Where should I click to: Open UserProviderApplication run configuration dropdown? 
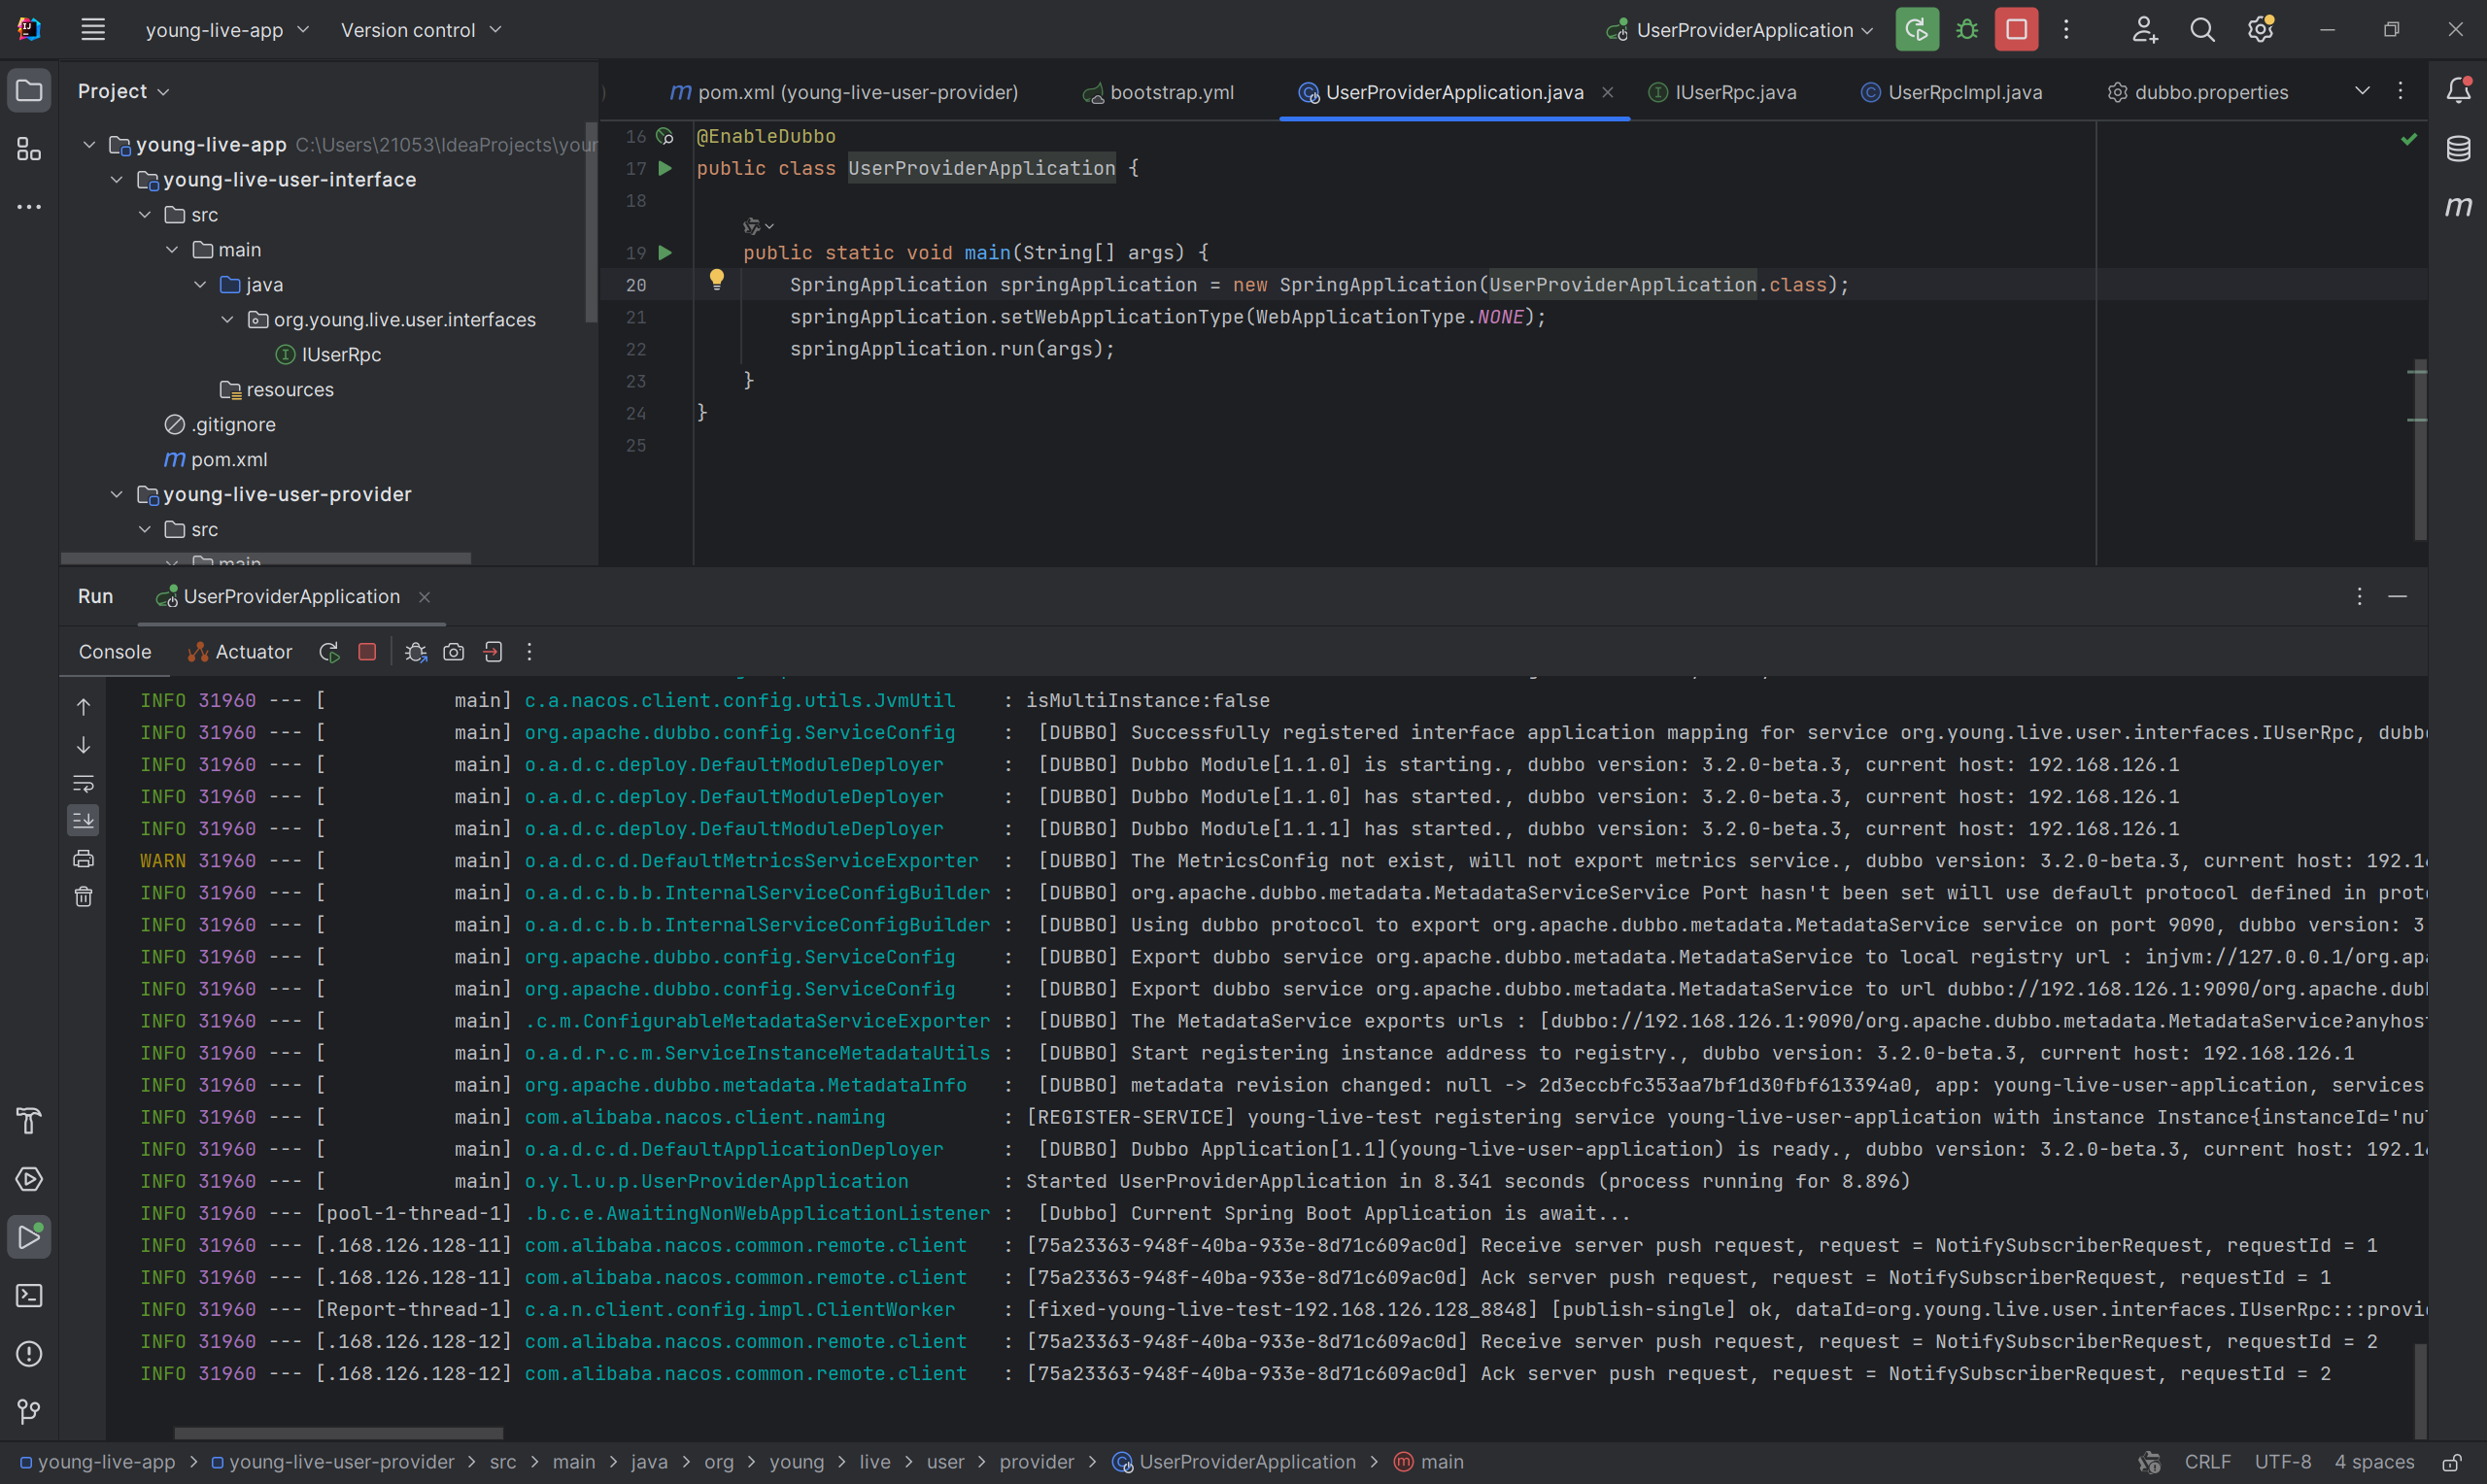coord(1740,30)
